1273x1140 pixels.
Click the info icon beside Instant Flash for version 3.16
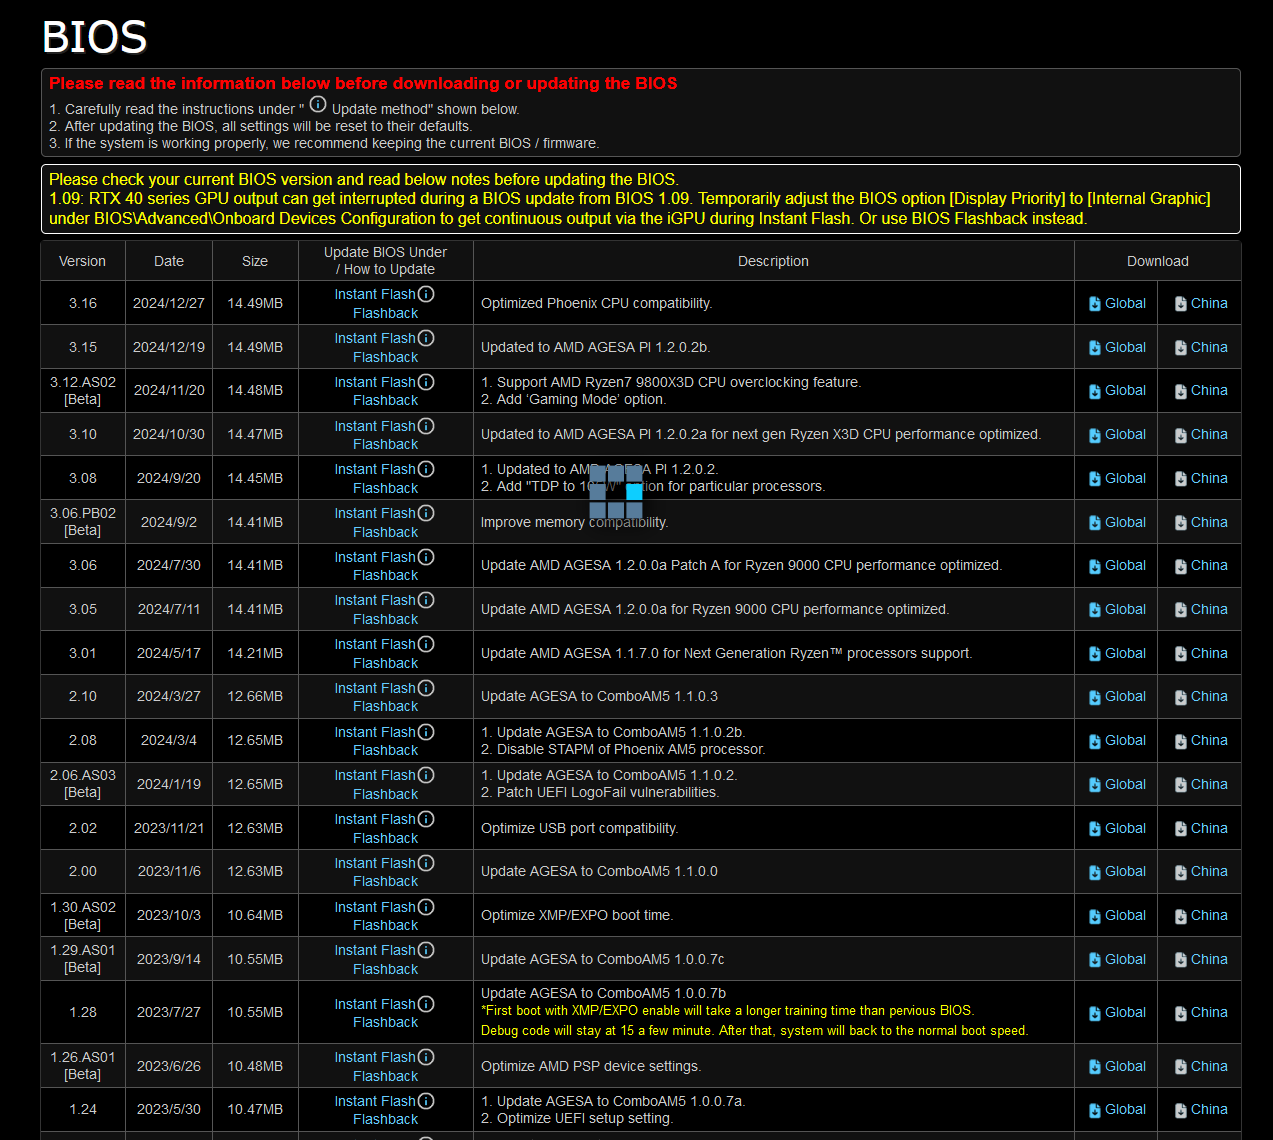[x=426, y=294]
